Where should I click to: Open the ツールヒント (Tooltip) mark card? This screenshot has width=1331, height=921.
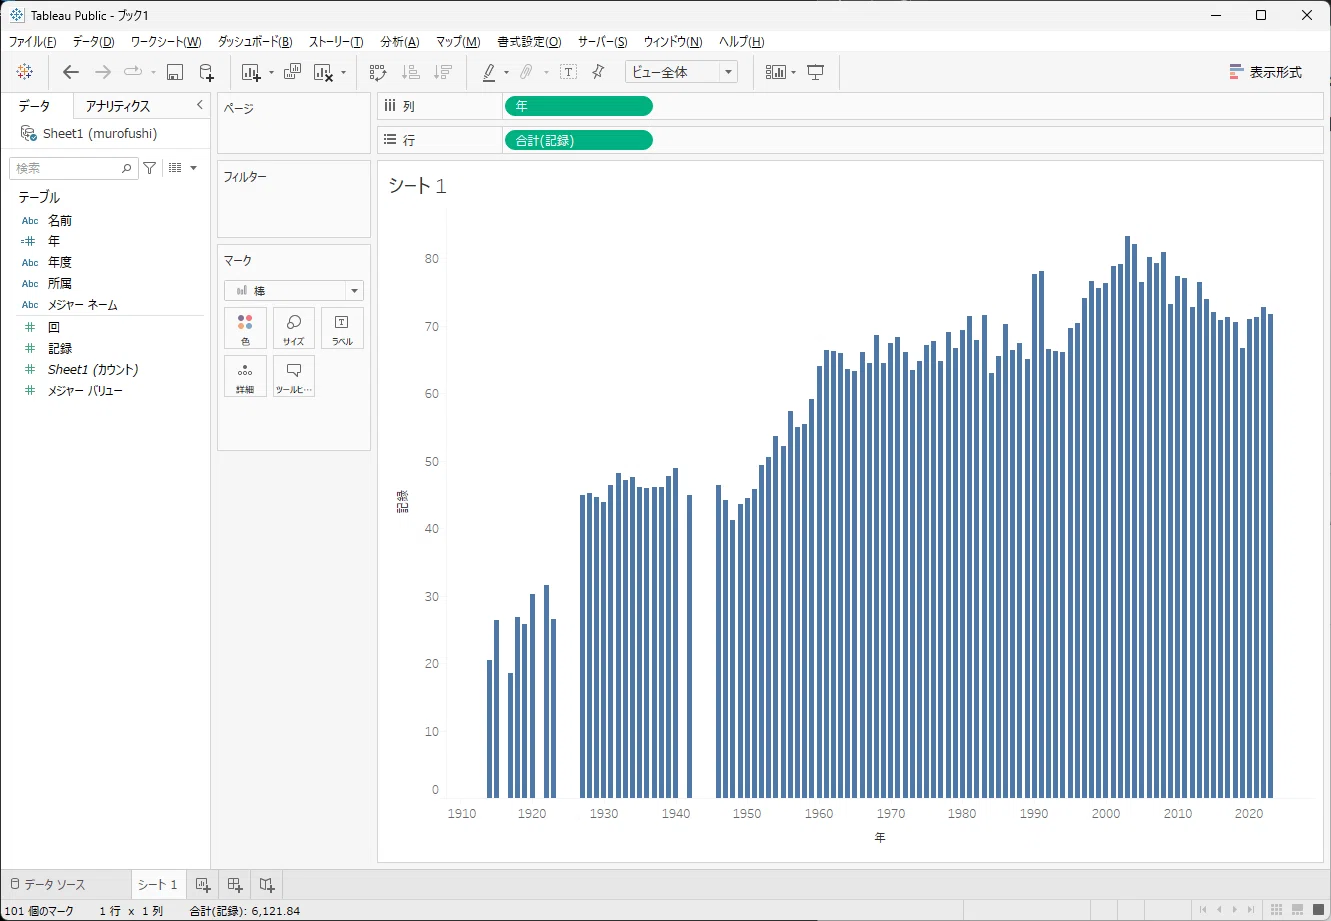(x=294, y=376)
